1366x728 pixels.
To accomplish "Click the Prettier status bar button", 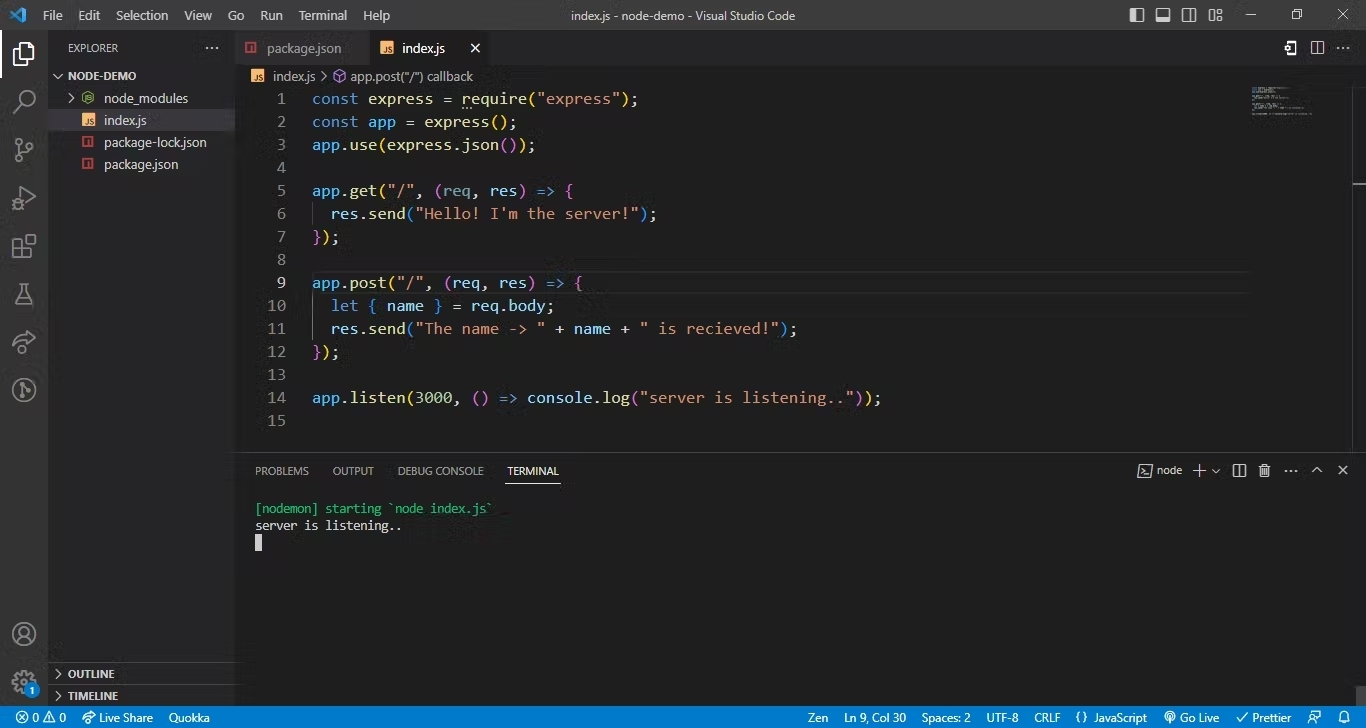I will coord(1264,717).
